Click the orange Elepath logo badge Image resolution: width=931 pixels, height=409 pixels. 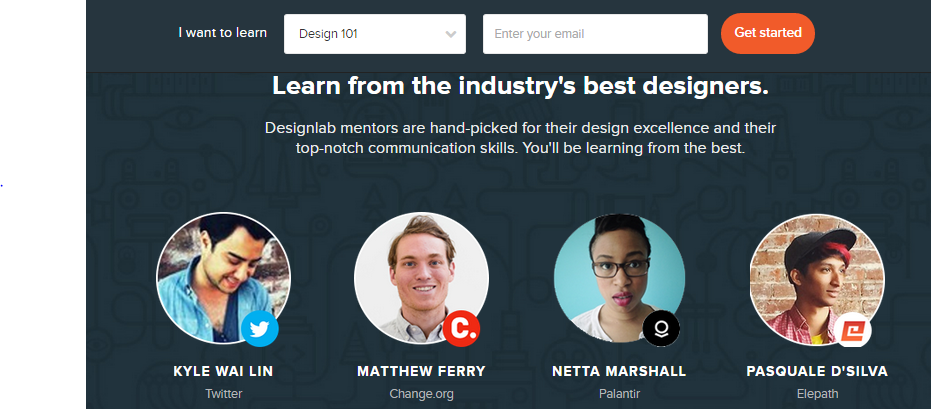click(853, 329)
